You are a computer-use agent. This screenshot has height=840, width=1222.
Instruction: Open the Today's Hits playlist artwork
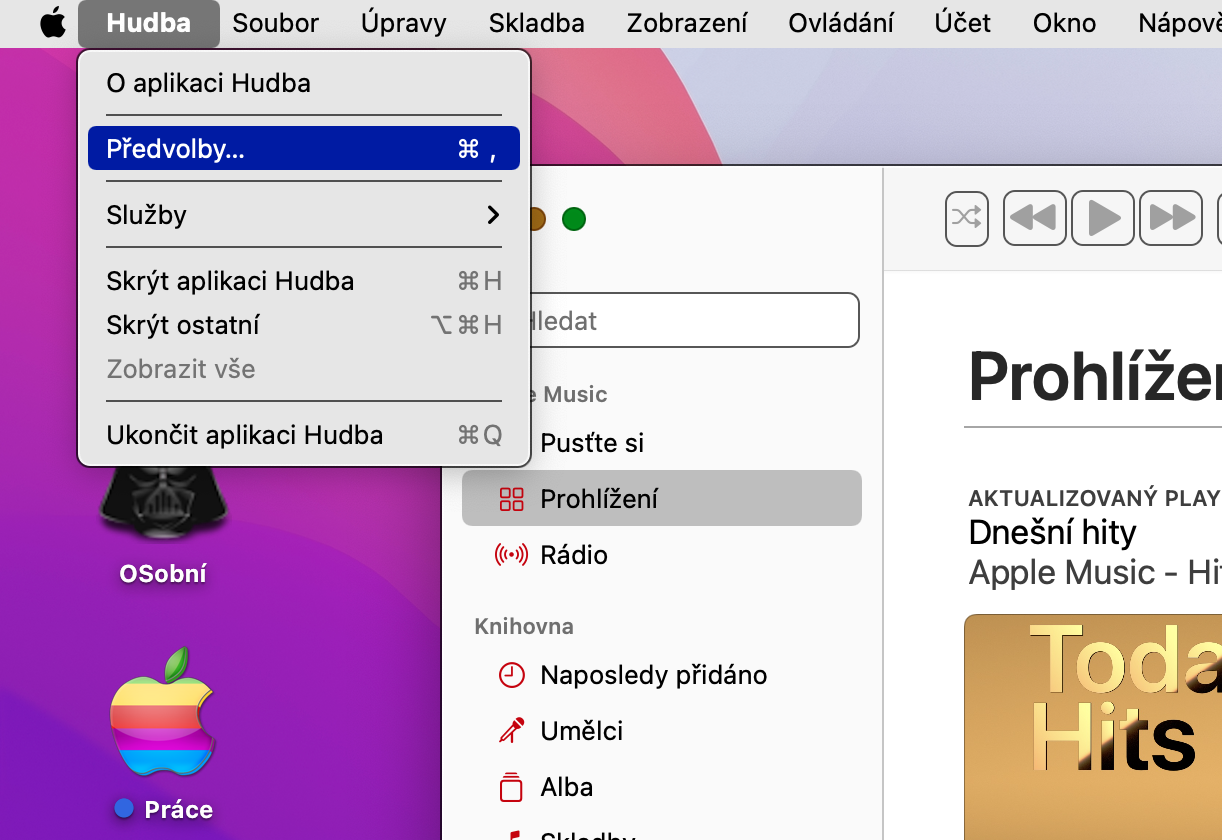pos(1093,727)
